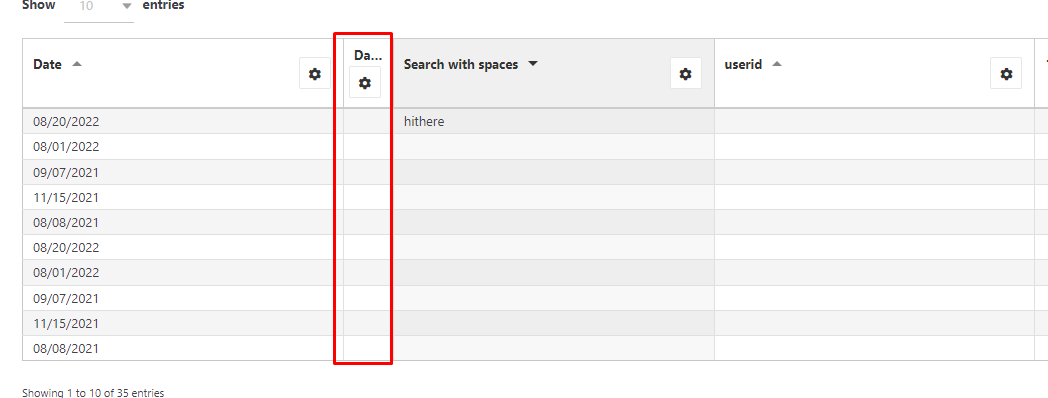Screen dimensions: 1048x398
Task: Open gear settings of narrow Da... column
Action: tap(365, 82)
